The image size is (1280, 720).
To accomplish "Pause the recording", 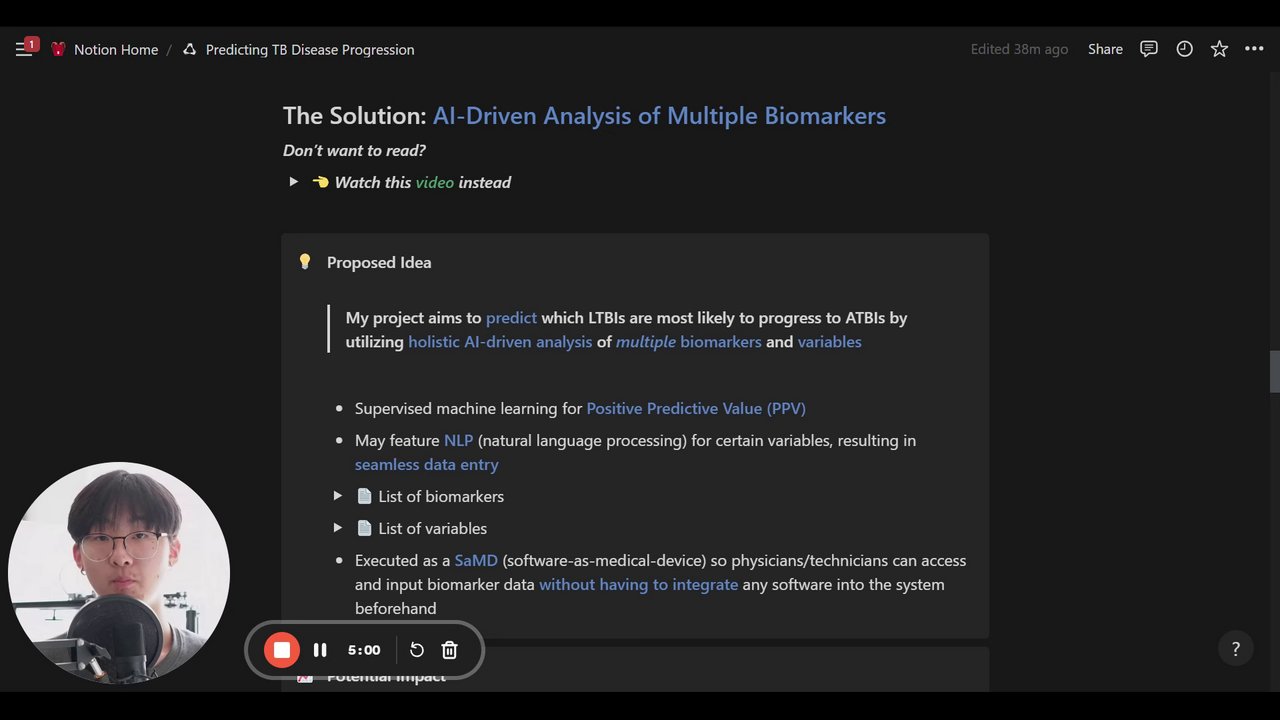I will point(320,650).
